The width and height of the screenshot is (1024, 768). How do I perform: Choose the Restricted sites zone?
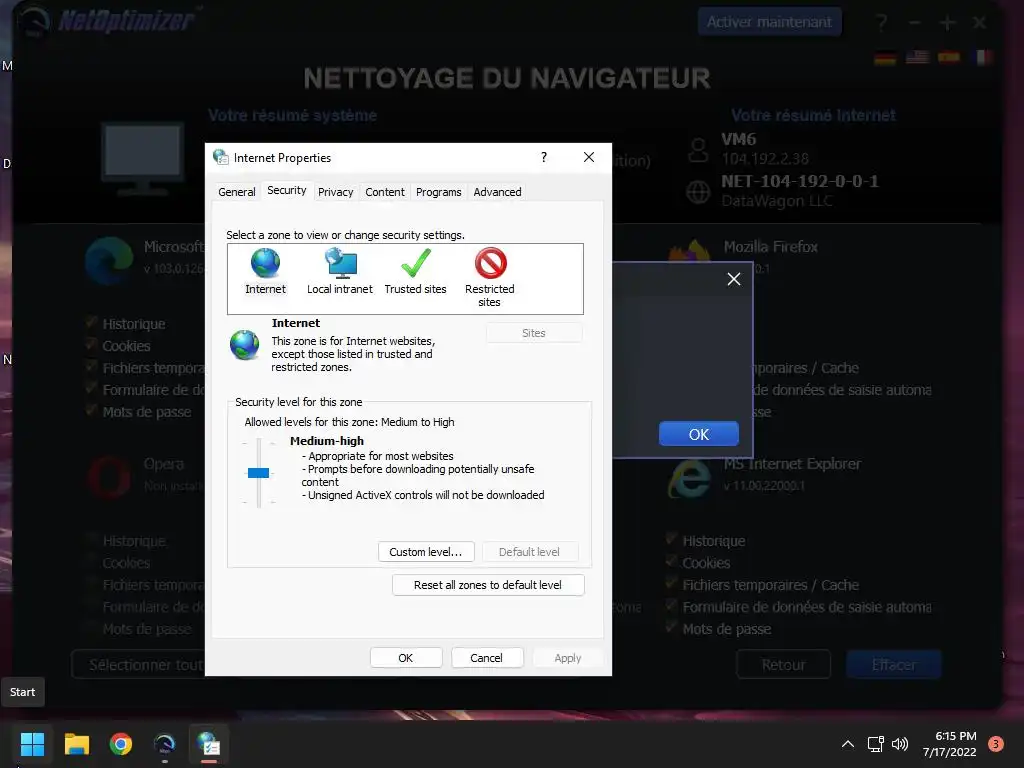[490, 277]
